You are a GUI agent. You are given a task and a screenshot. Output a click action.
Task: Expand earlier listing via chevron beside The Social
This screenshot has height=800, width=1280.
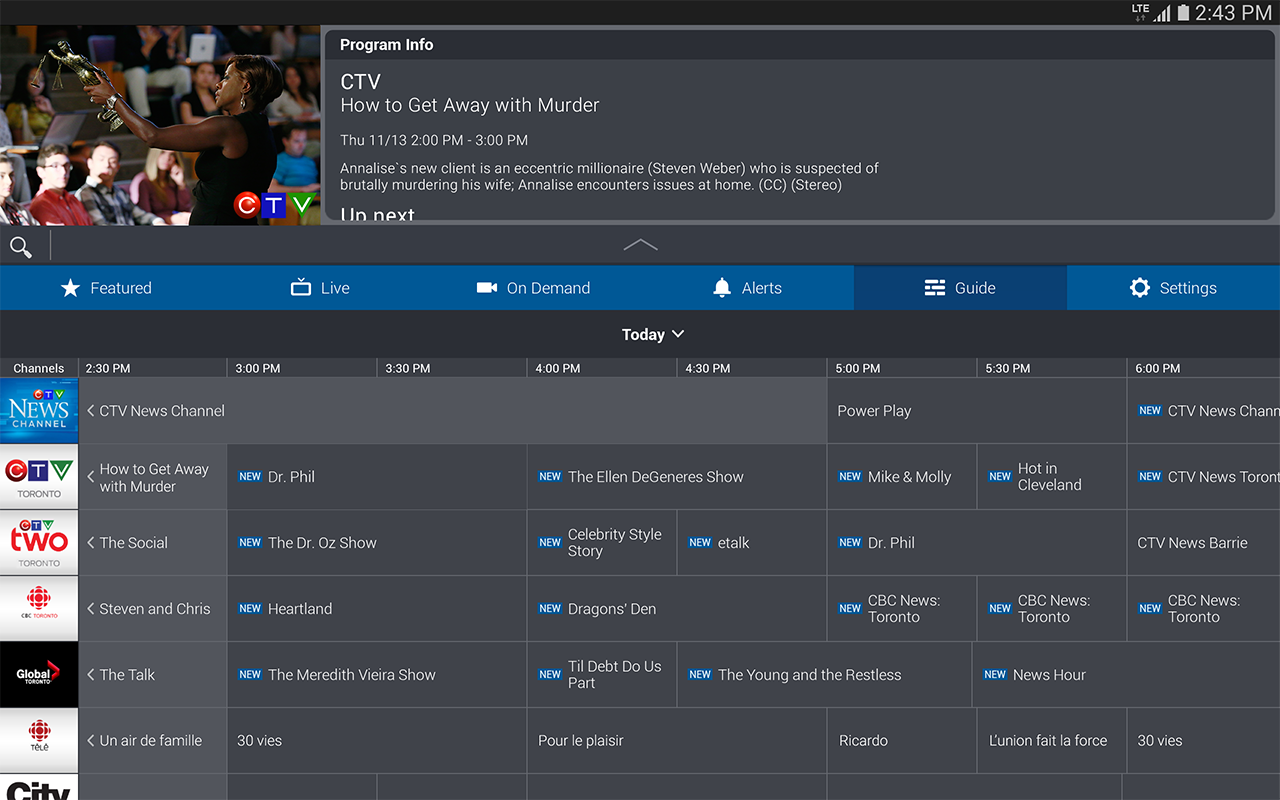coord(91,542)
